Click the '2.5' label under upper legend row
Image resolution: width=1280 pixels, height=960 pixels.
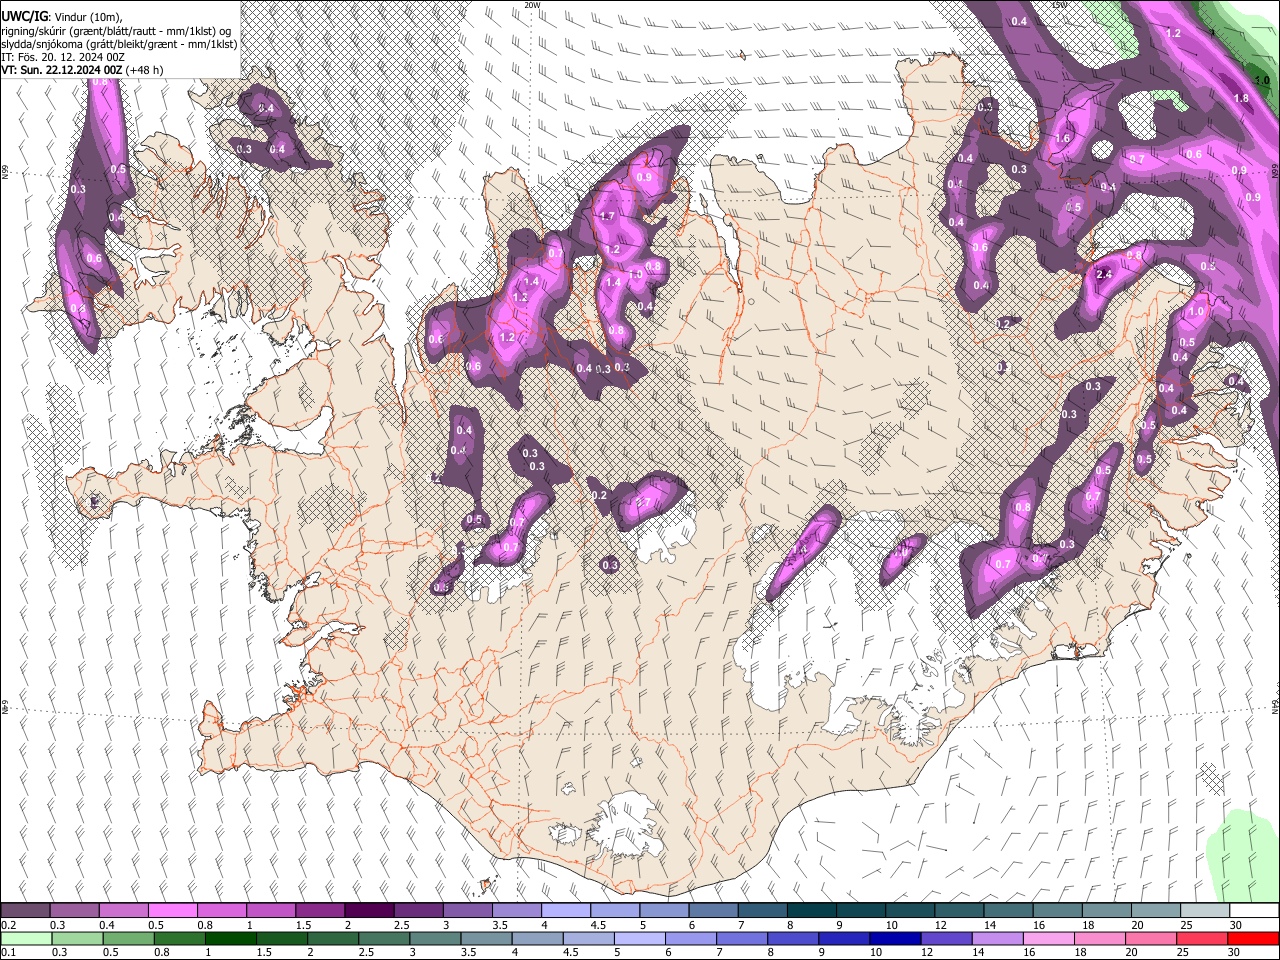401,925
